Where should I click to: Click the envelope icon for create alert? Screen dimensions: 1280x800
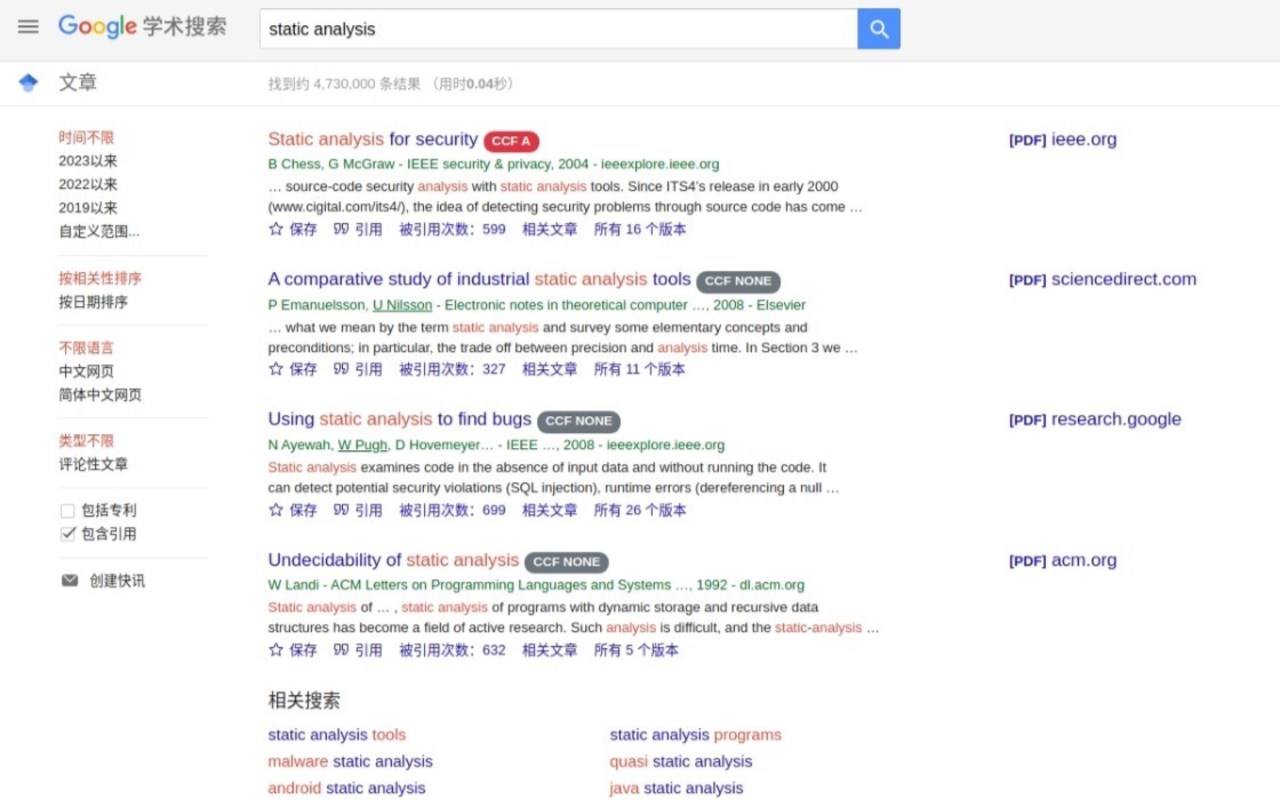[x=69, y=580]
